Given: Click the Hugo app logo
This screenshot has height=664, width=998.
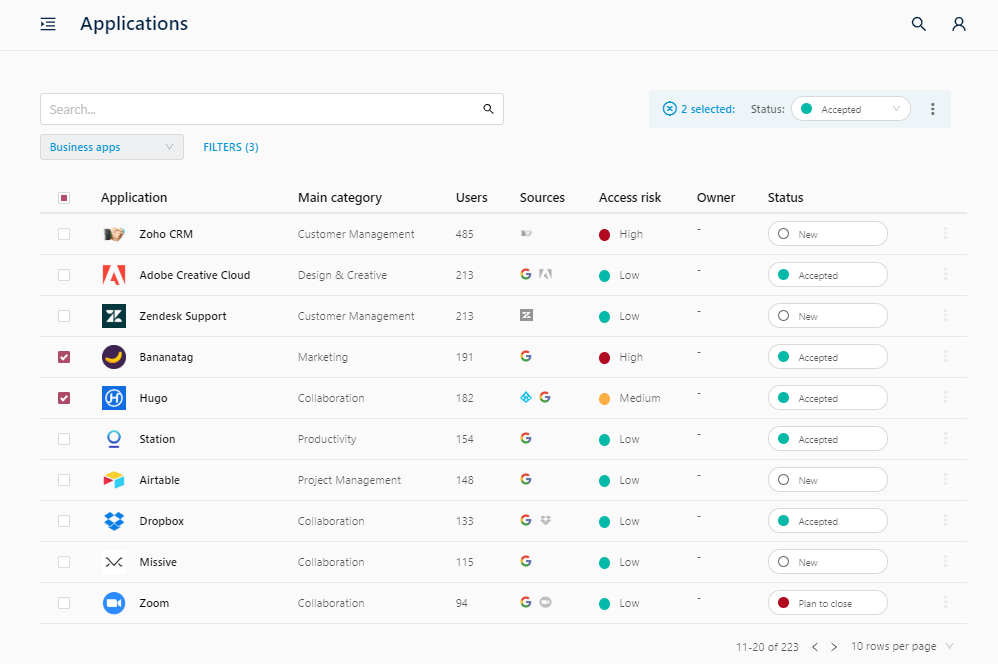Looking at the screenshot, I should 114,398.
